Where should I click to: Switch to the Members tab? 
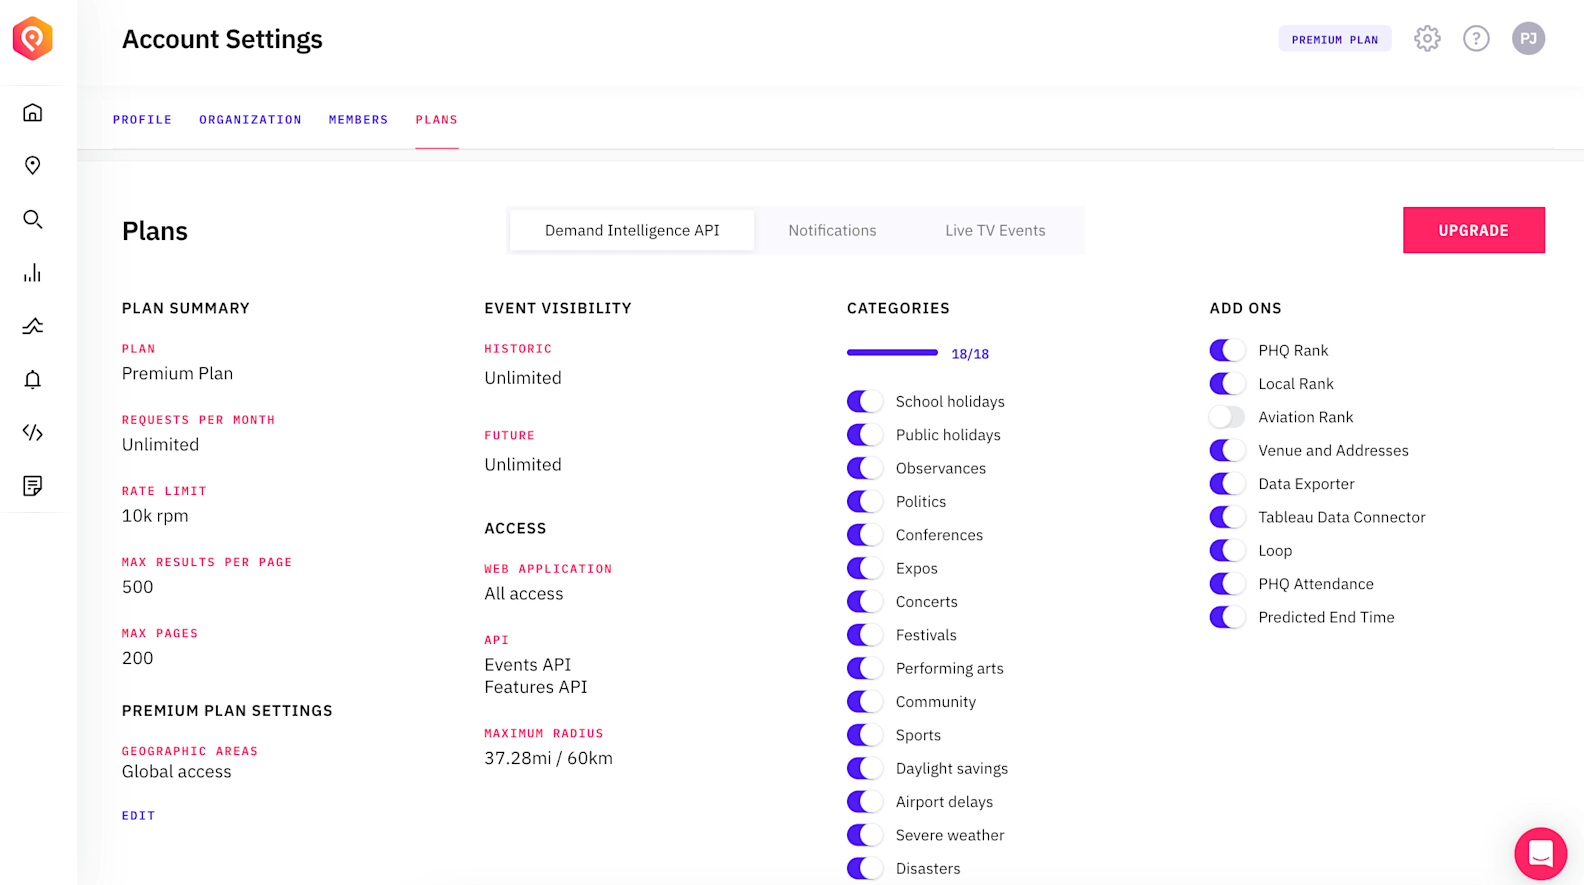[358, 120]
